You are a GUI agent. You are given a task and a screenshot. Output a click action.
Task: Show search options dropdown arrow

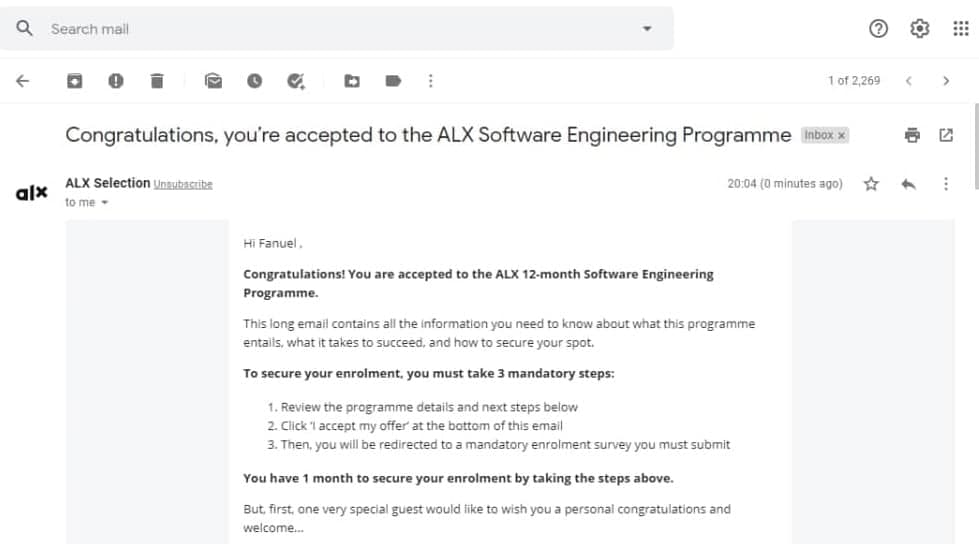[x=647, y=29]
